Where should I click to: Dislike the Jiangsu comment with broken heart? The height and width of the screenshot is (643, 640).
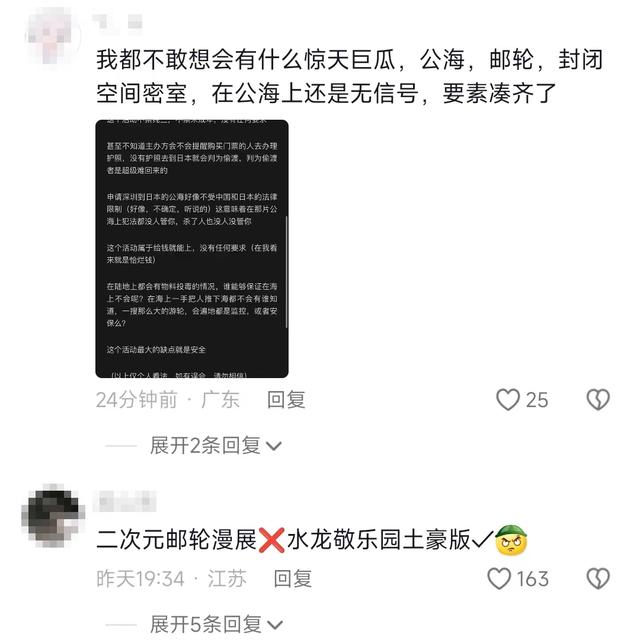click(x=598, y=579)
